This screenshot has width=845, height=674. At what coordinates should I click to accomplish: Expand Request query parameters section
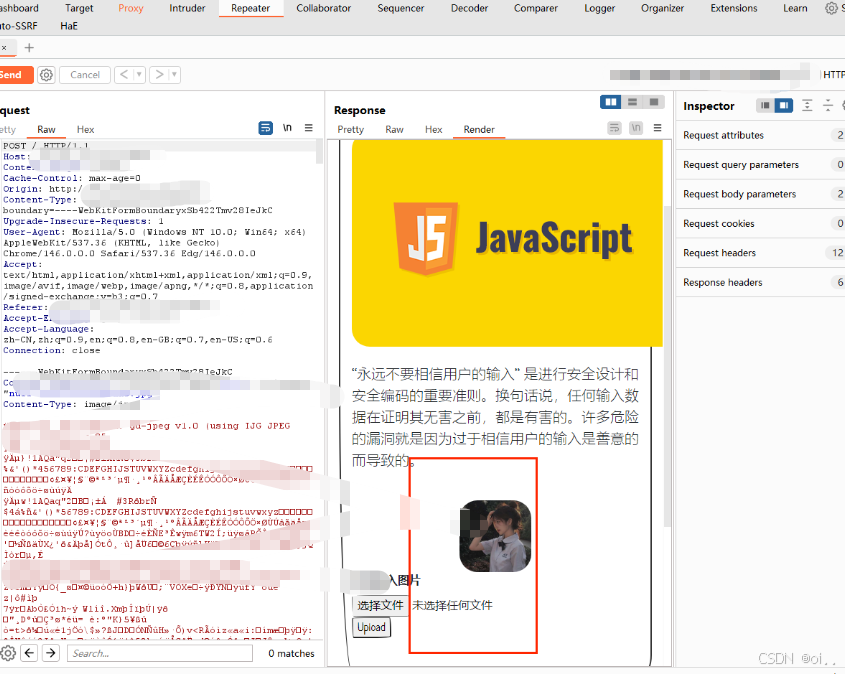click(x=760, y=165)
